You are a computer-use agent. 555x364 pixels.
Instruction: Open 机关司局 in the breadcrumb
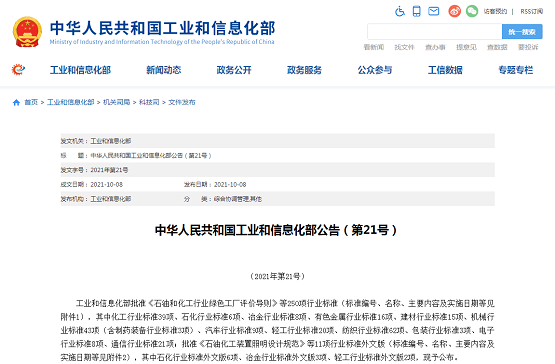[116, 102]
